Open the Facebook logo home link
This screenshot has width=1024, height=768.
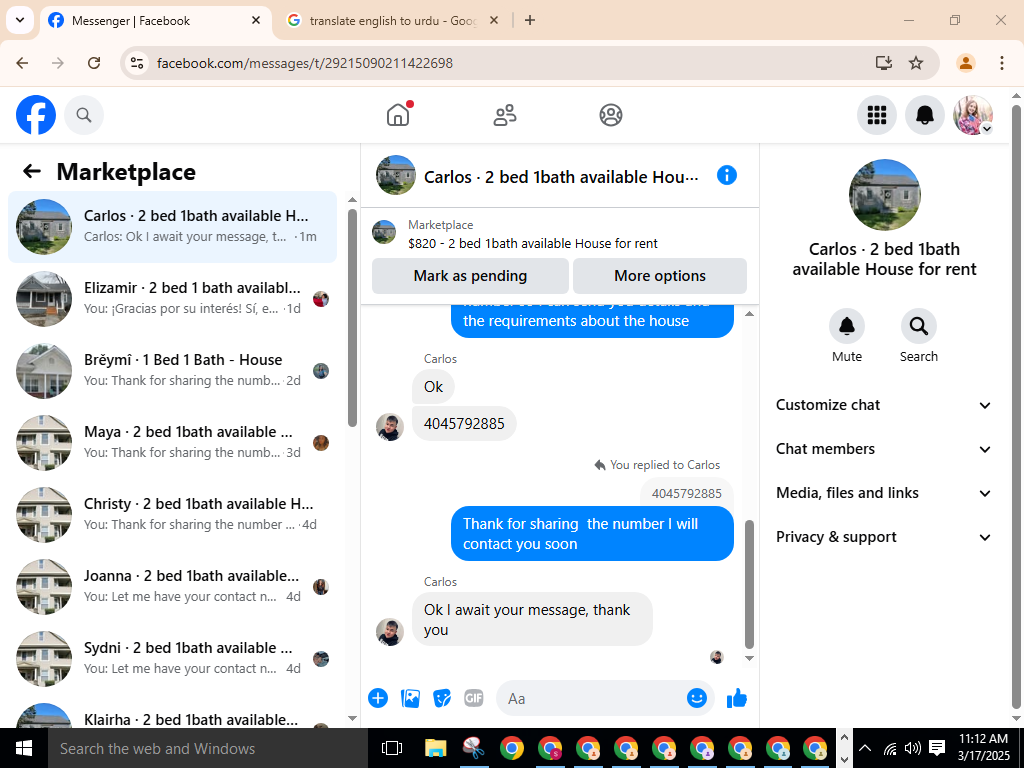click(36, 115)
